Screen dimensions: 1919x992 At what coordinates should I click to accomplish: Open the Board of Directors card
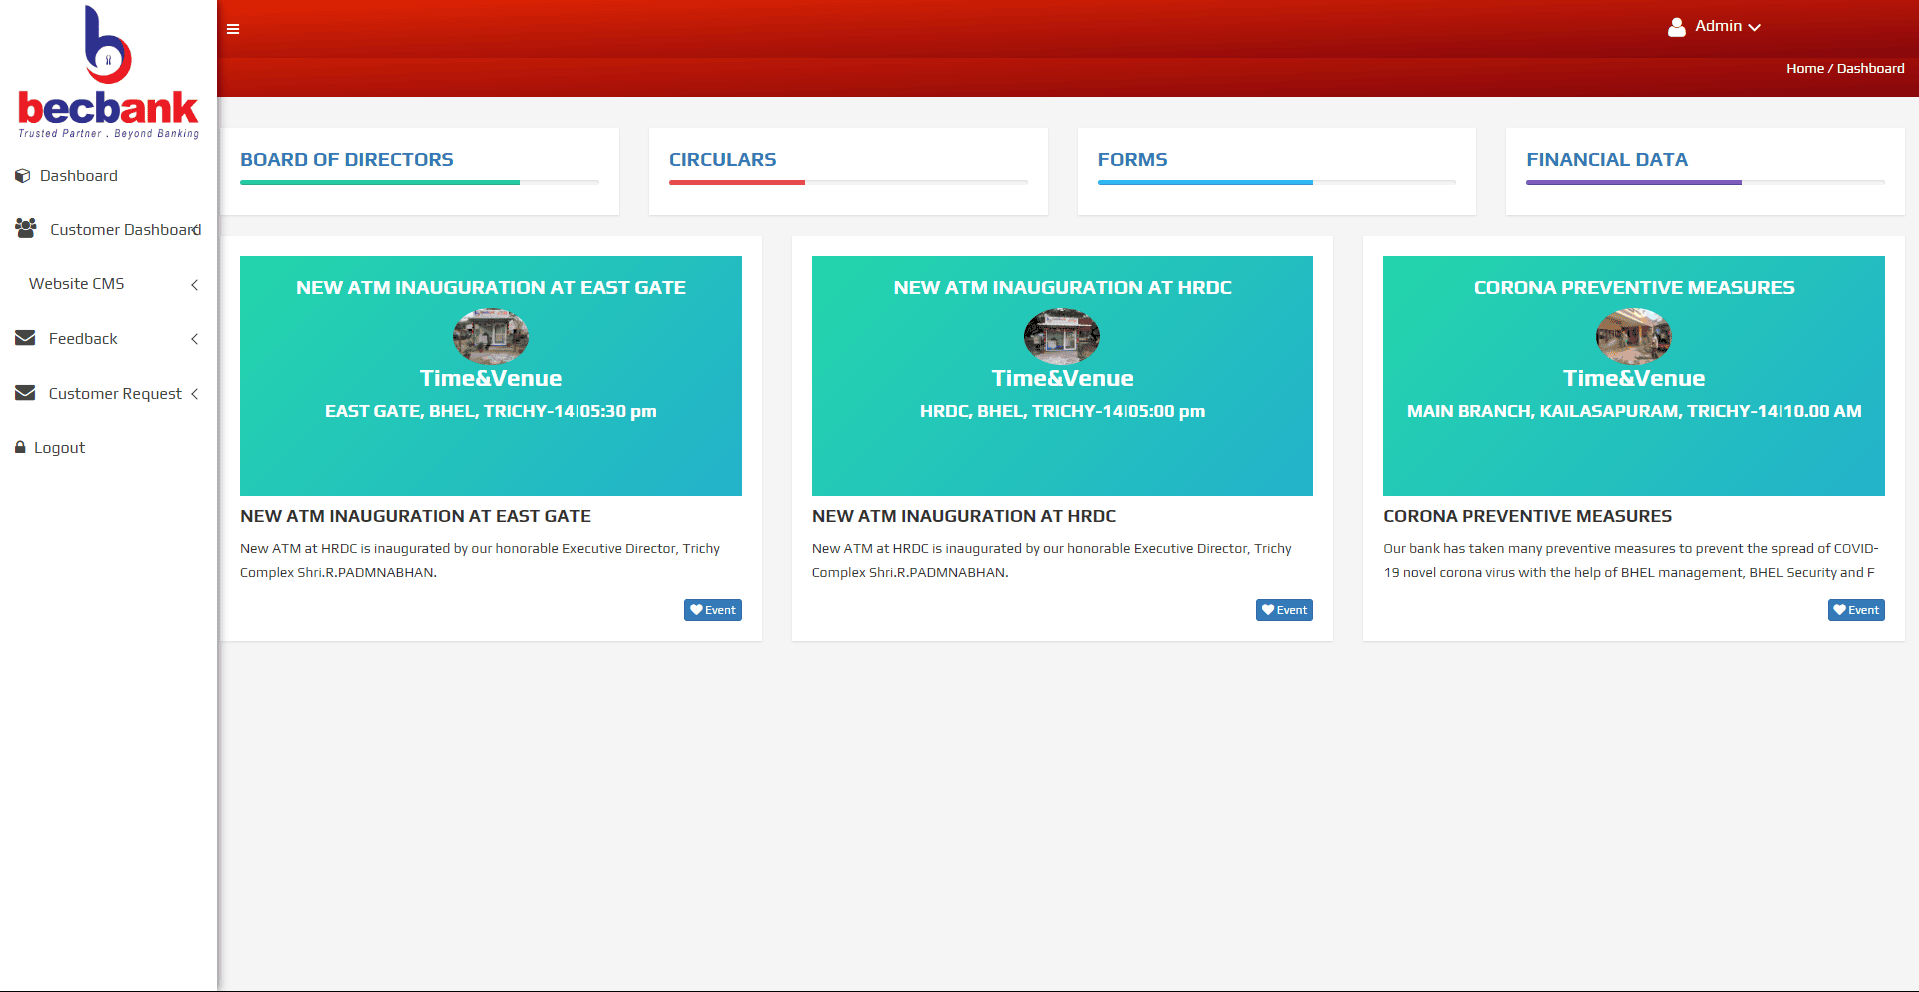pos(347,160)
